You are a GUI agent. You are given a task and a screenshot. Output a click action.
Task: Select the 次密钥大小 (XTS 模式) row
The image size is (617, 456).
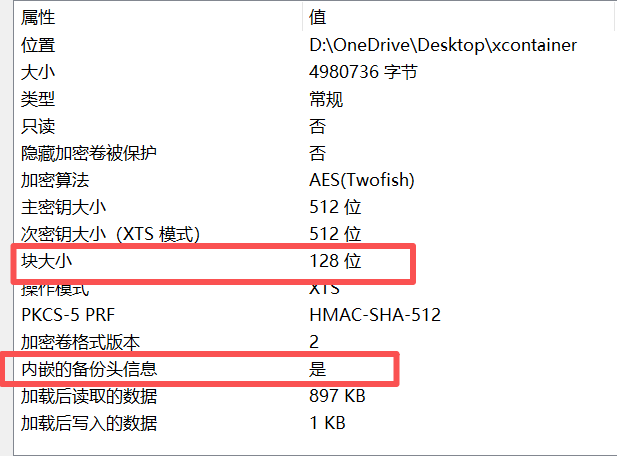(110, 234)
